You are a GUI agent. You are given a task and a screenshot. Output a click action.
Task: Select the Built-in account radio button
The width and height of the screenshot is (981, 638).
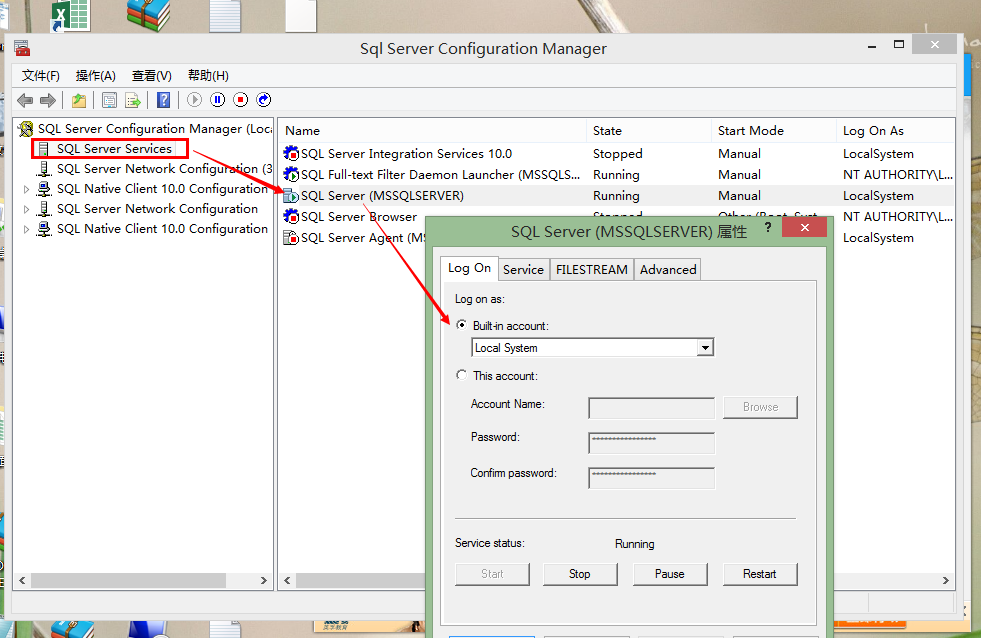[x=461, y=325]
